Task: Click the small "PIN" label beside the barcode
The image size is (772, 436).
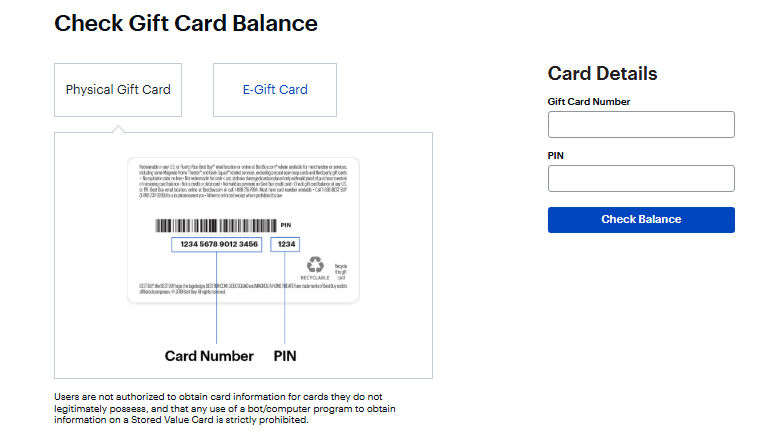Action: coord(285,225)
